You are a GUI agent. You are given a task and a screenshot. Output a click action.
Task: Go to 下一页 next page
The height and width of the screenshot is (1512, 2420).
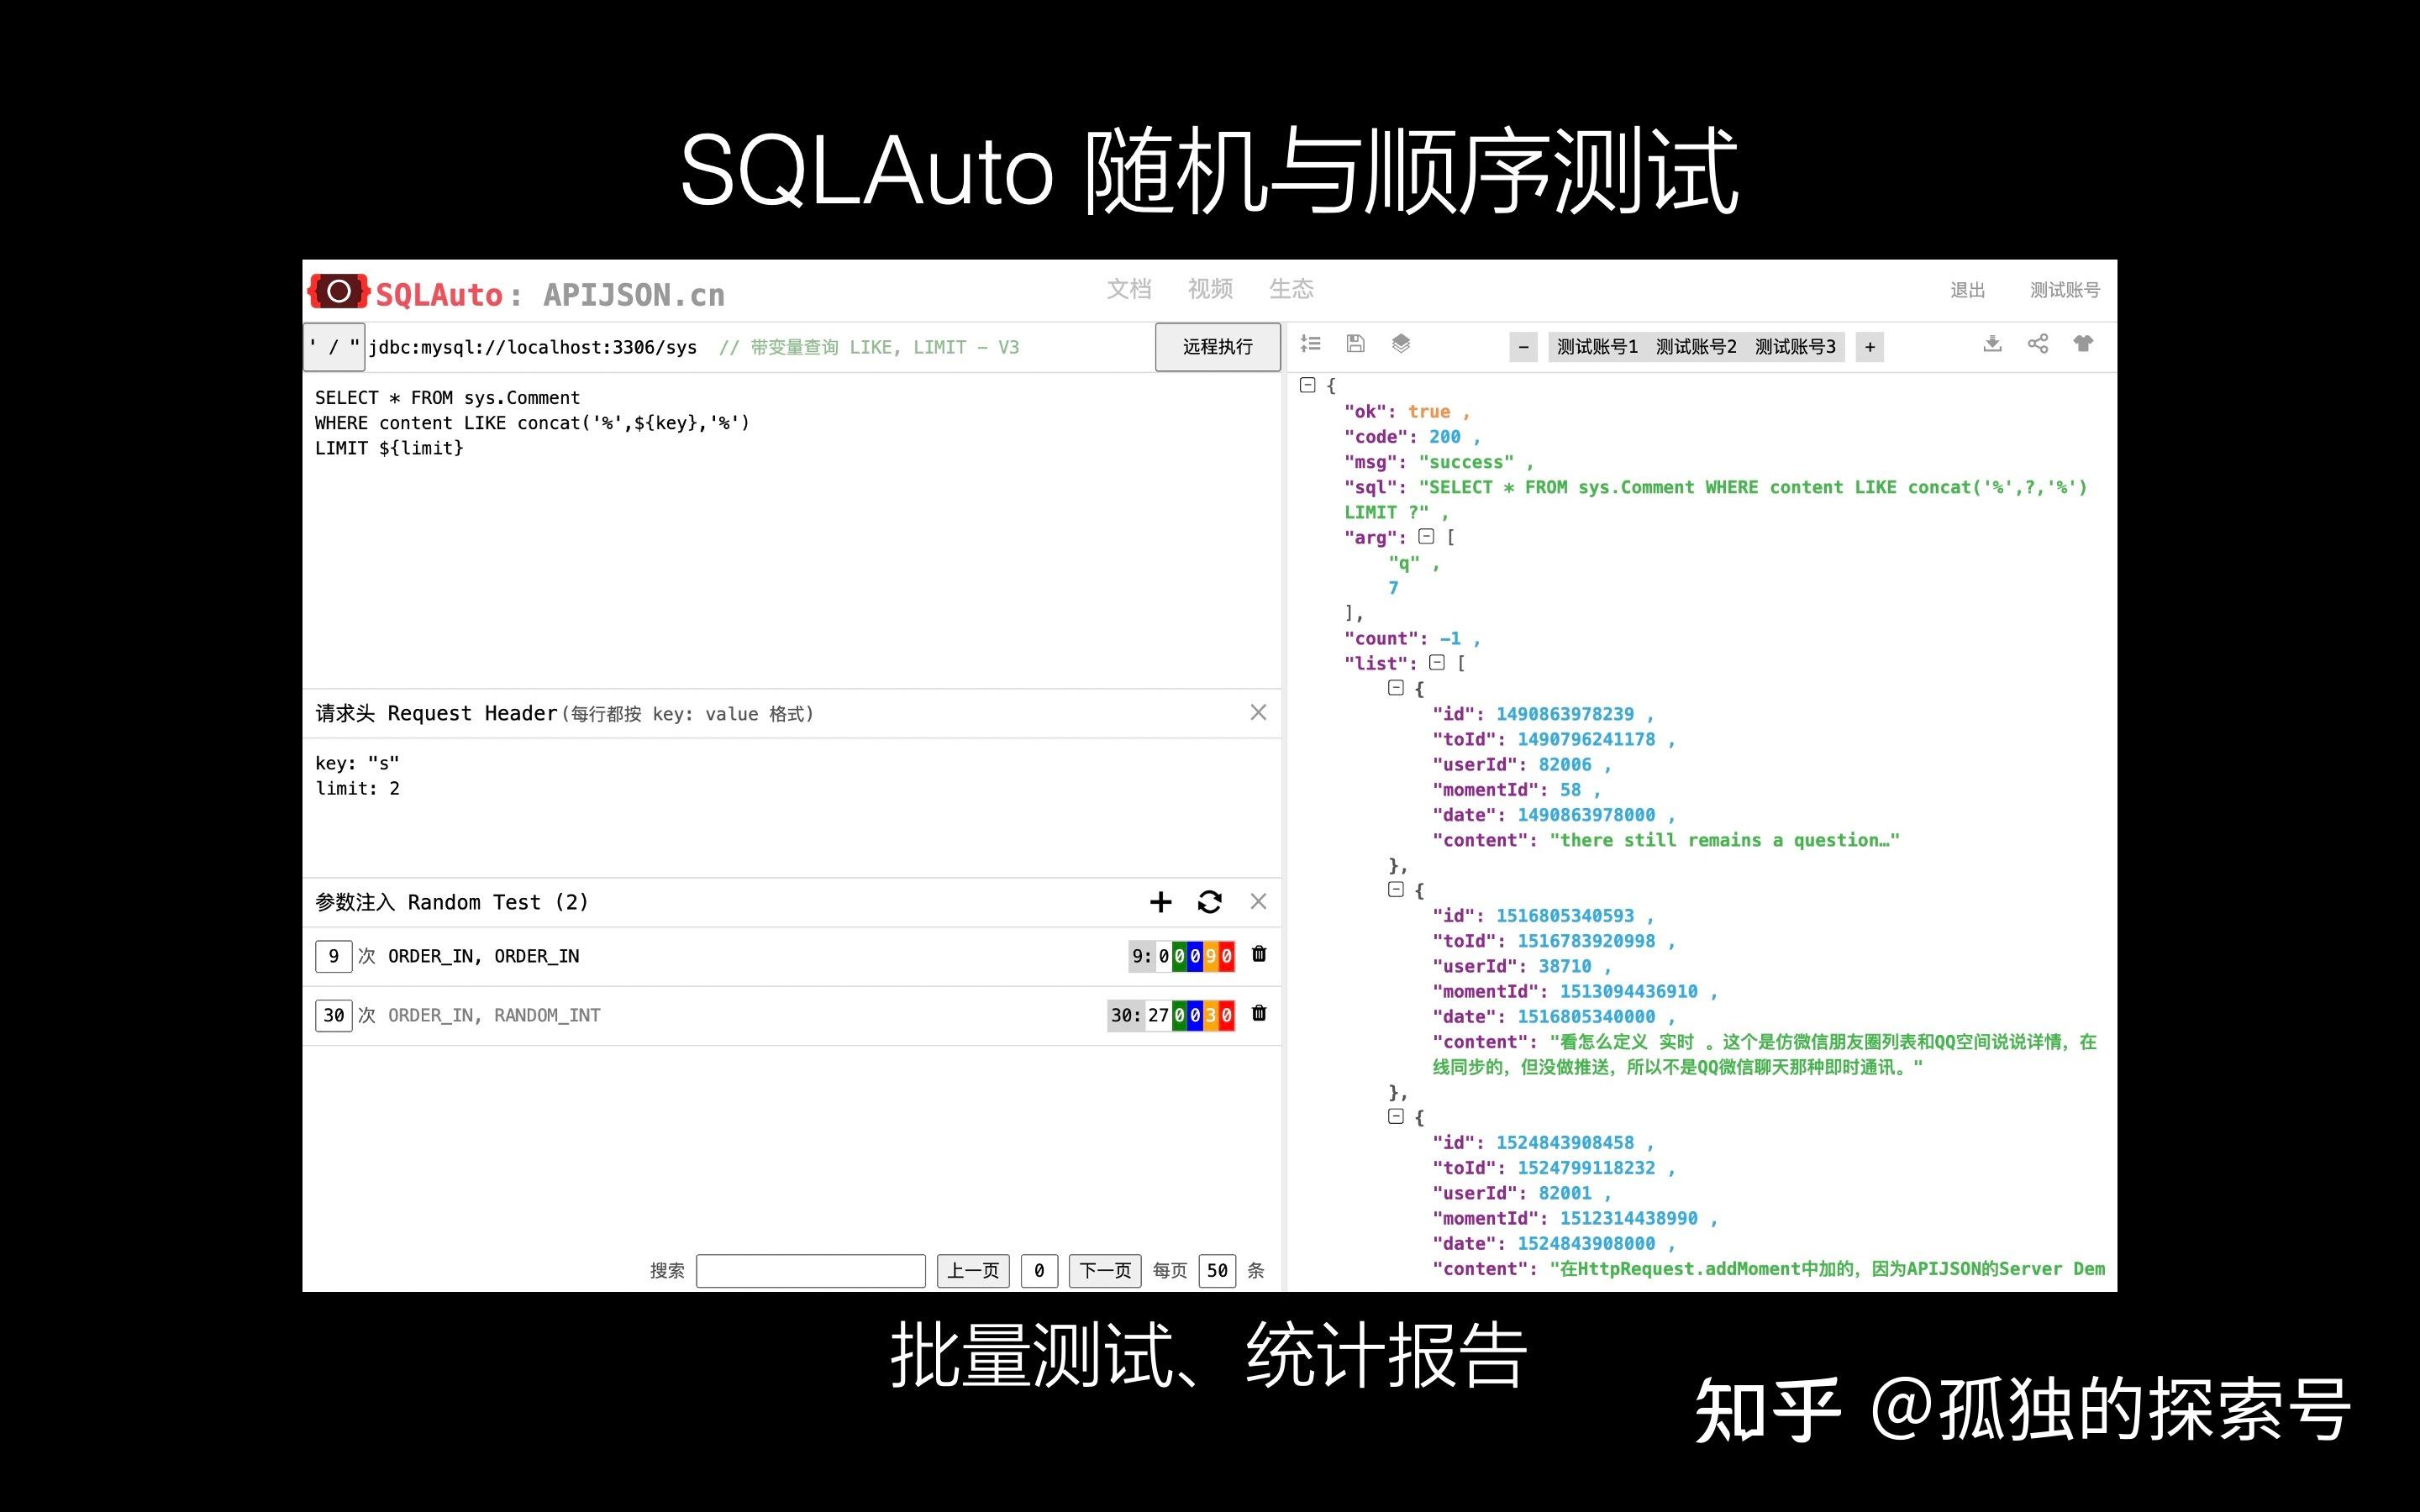click(1104, 1270)
